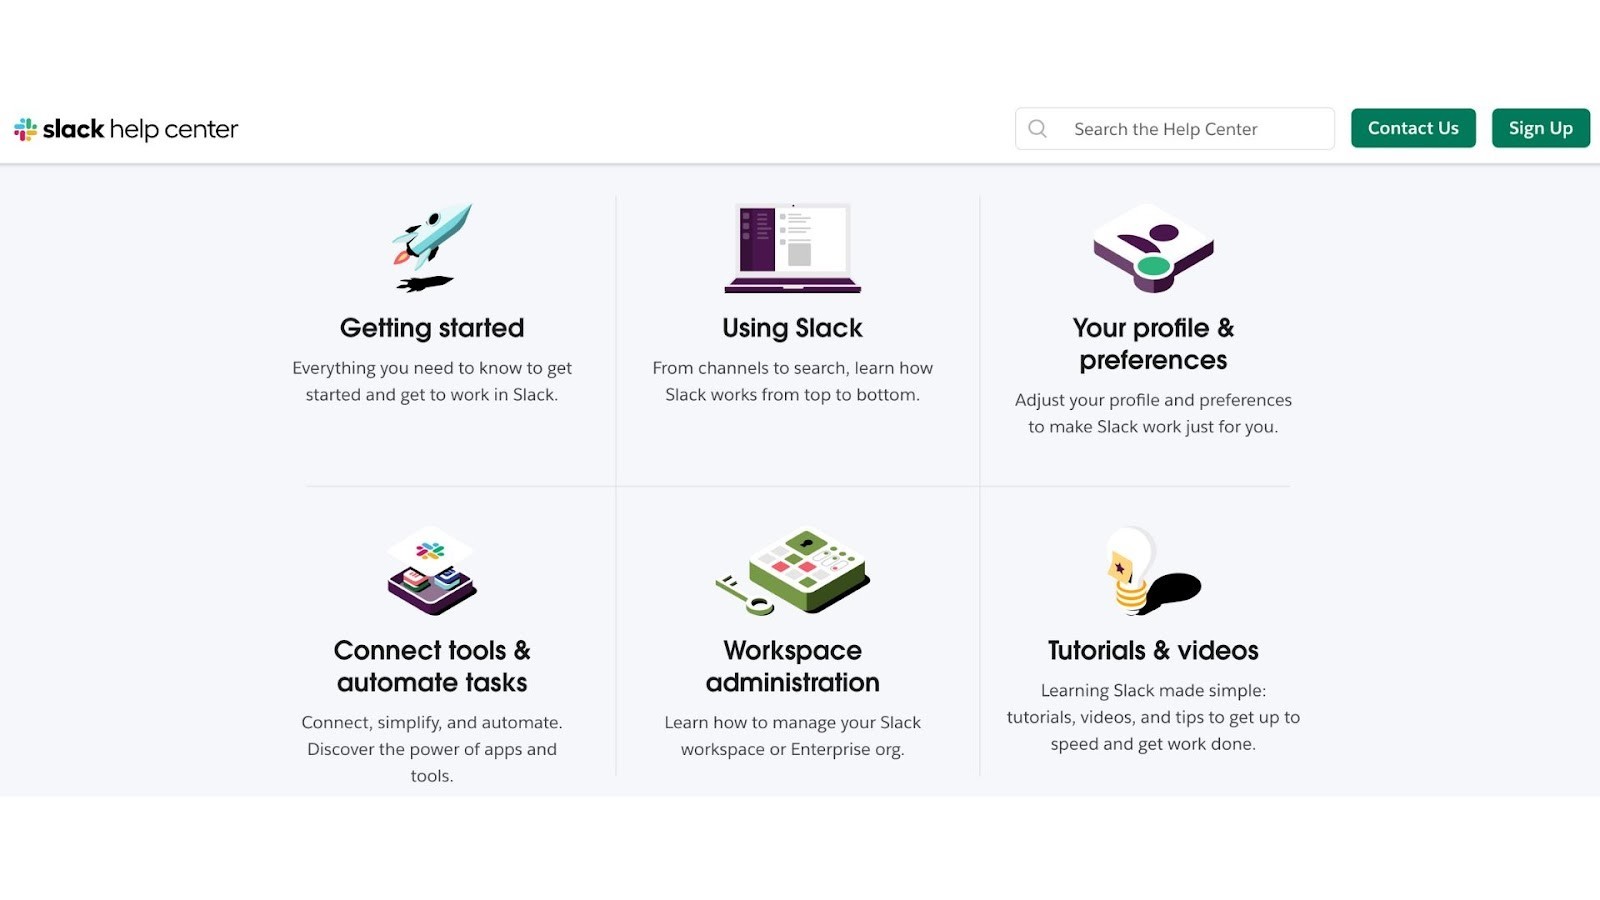Open the Connect tools & automate tasks section
Image resolution: width=1600 pixels, height=900 pixels.
point(432,666)
